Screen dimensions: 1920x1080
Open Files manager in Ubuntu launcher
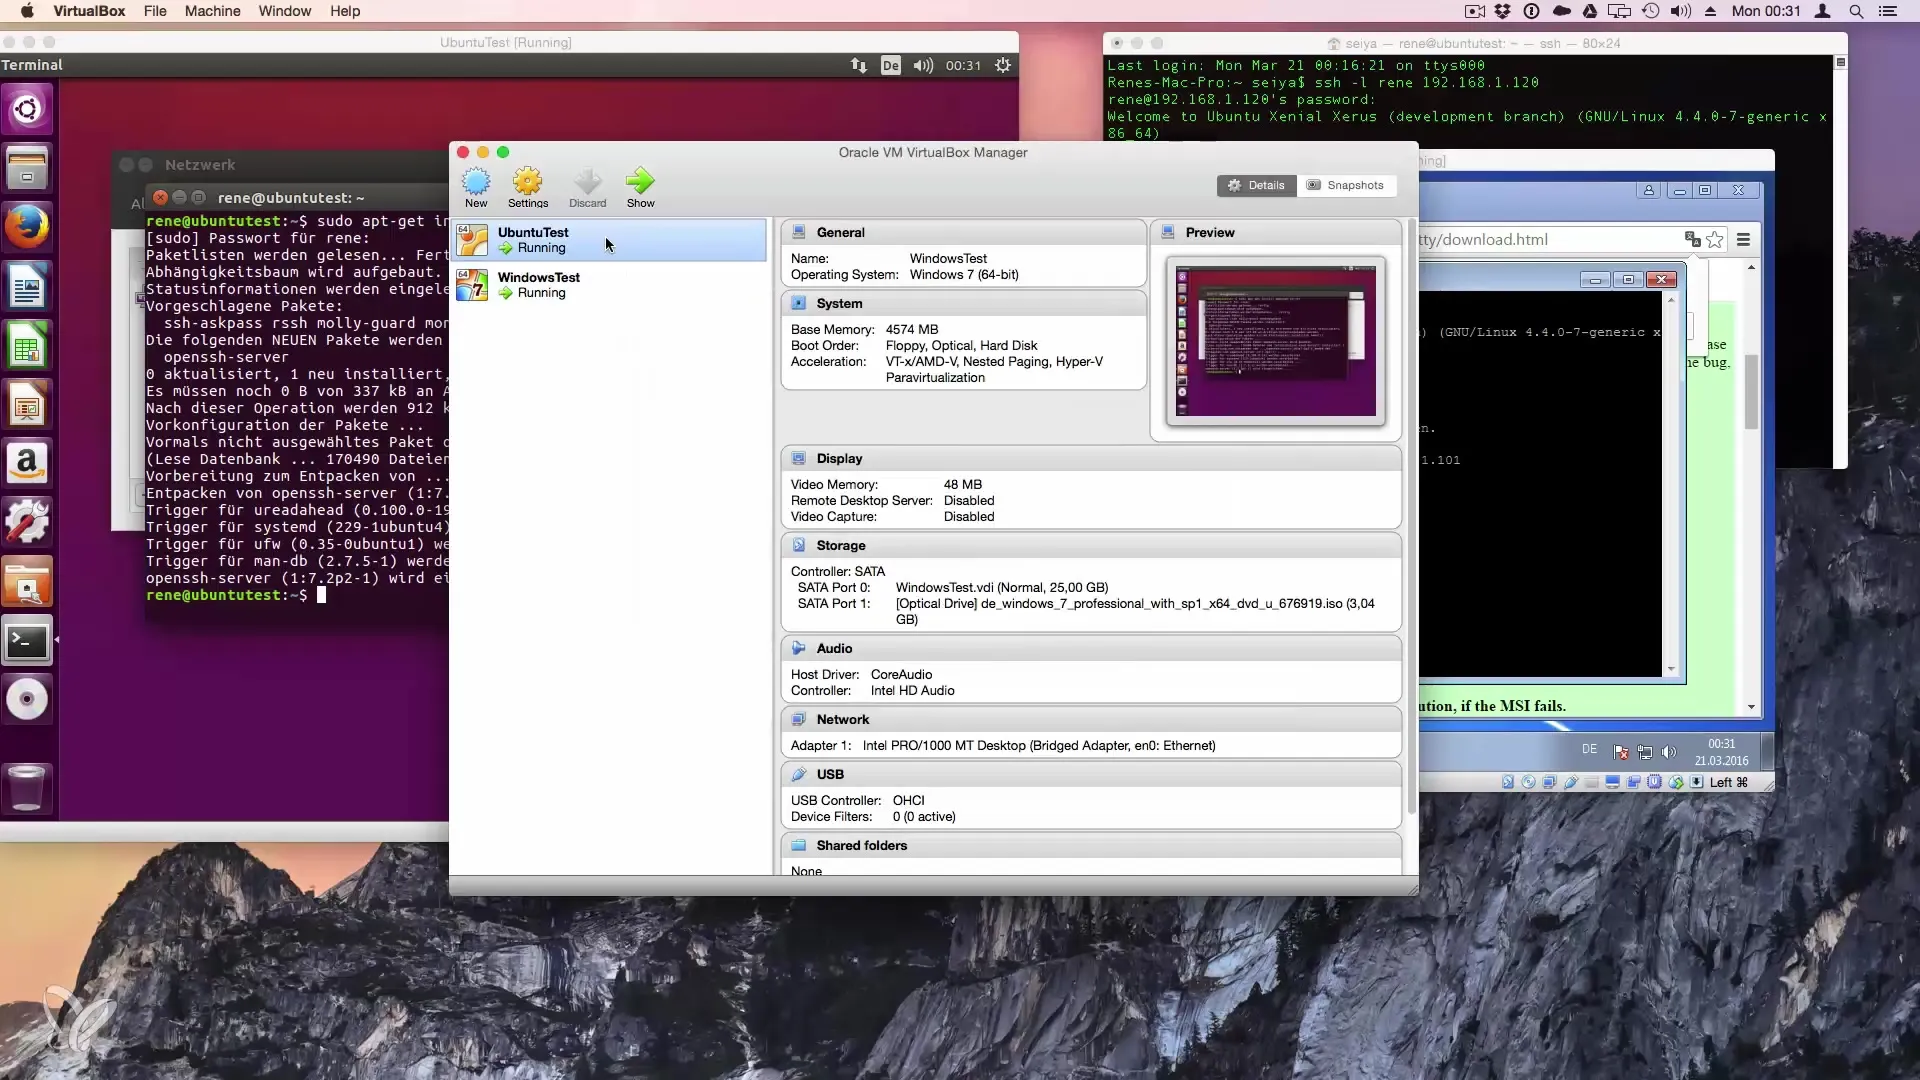tap(27, 168)
